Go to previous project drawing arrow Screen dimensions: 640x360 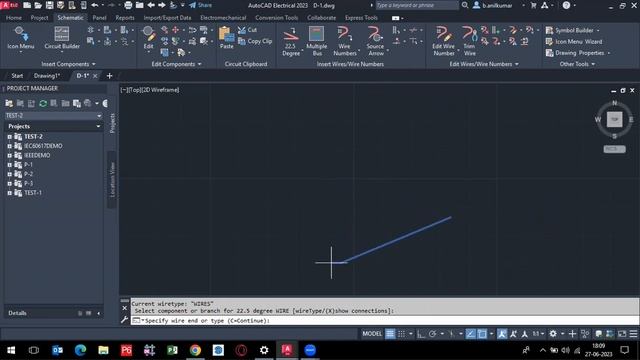[x=151, y=5]
